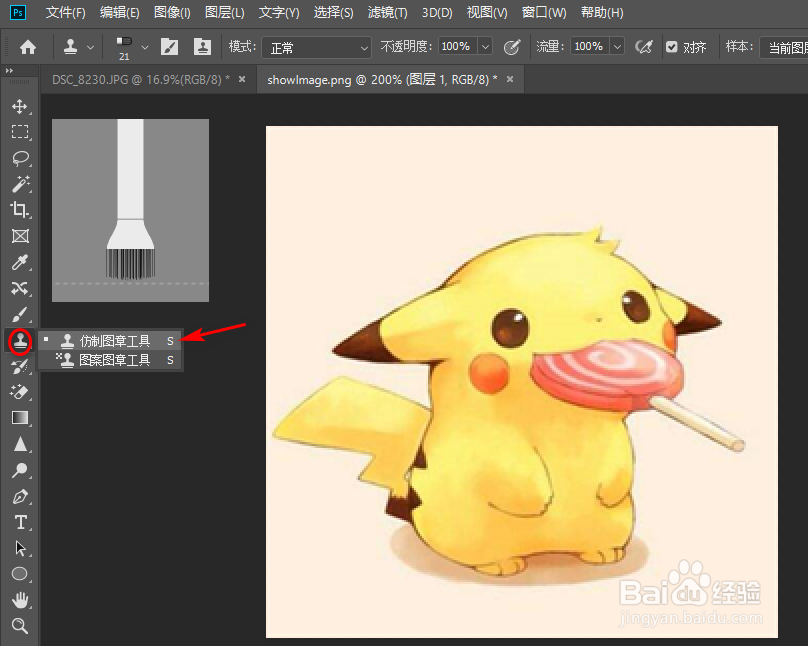Click the opacity 100% value field
This screenshot has width=808, height=646.
coord(458,47)
